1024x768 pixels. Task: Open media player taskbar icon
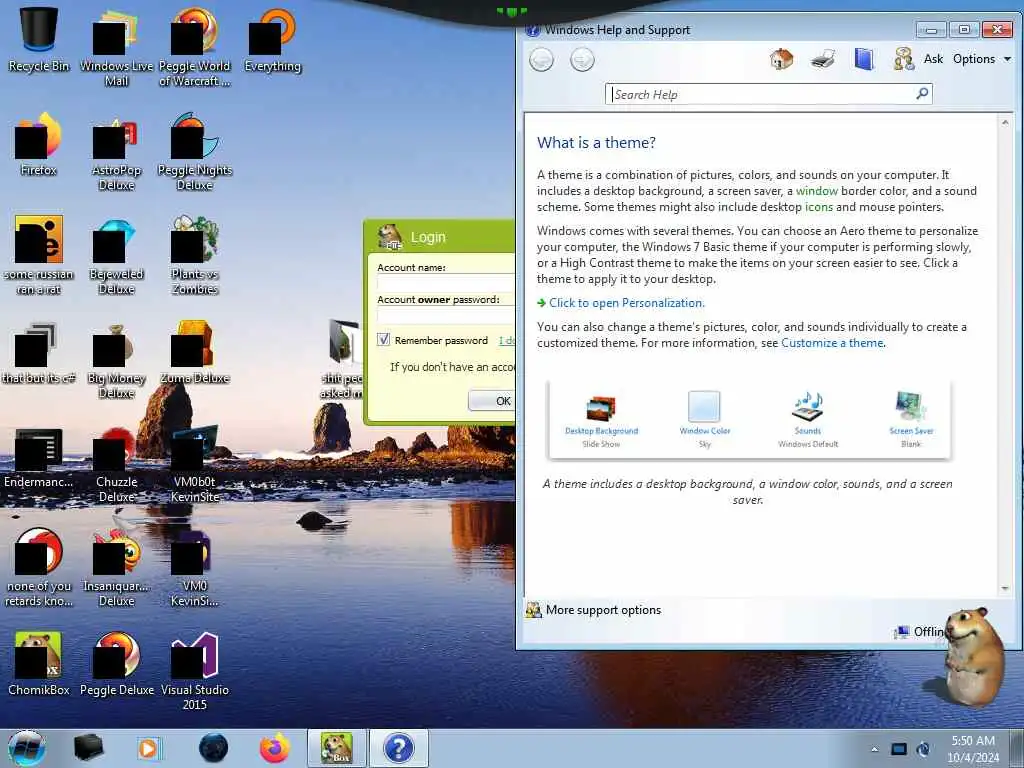[149, 748]
